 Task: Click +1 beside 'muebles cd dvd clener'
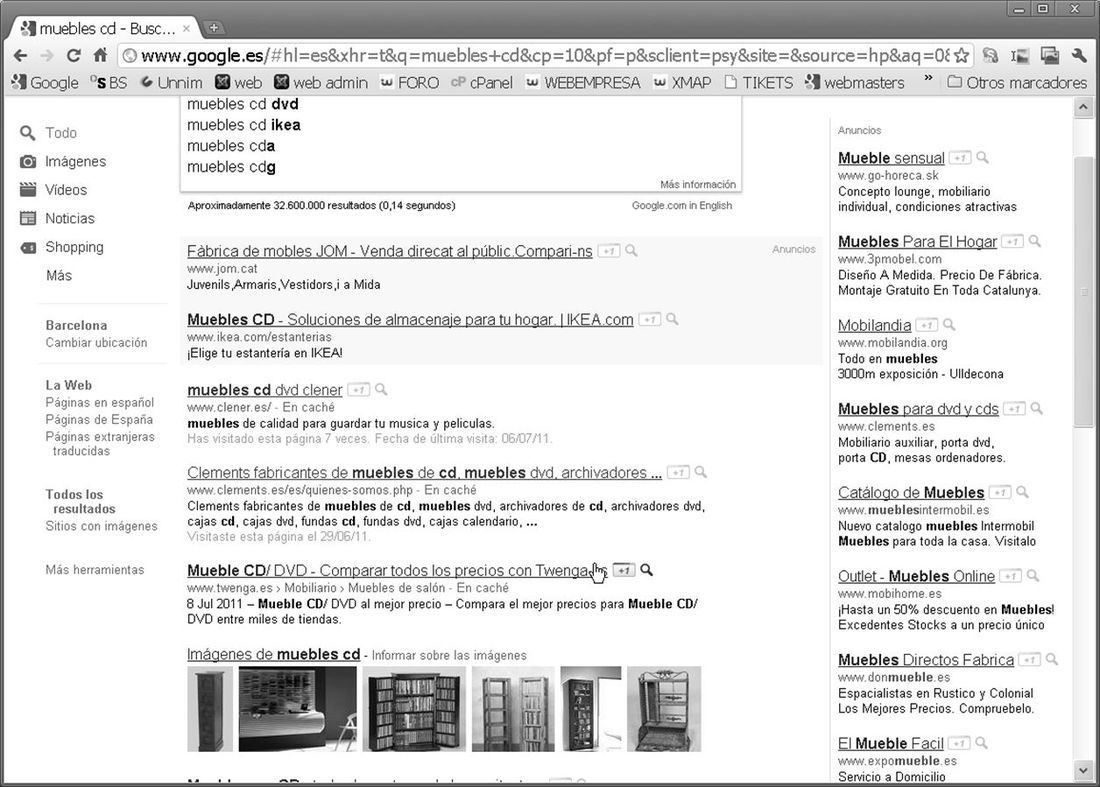(x=358, y=389)
